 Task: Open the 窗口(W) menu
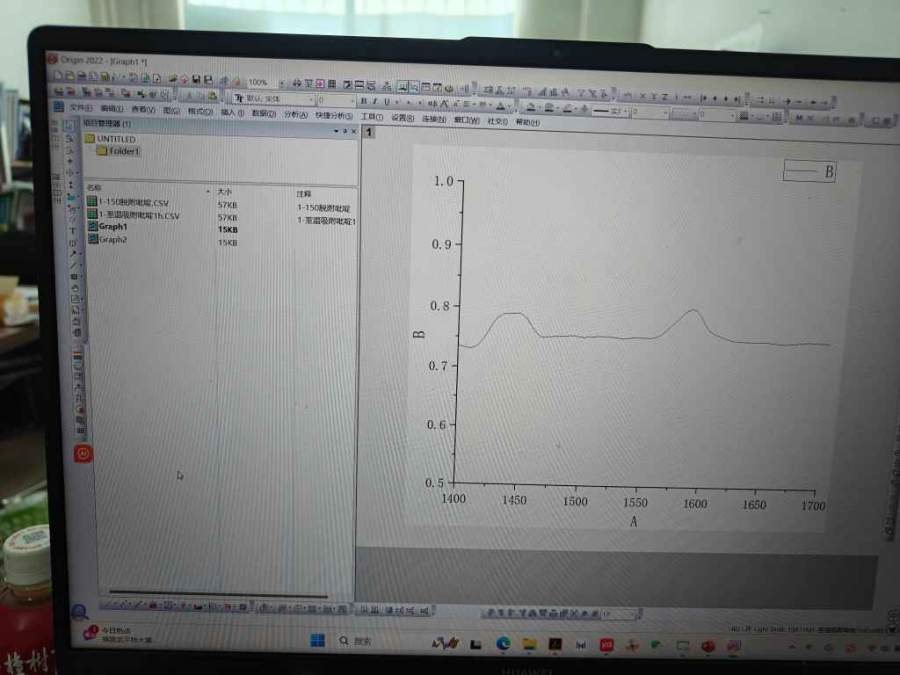pyautogui.click(x=467, y=120)
